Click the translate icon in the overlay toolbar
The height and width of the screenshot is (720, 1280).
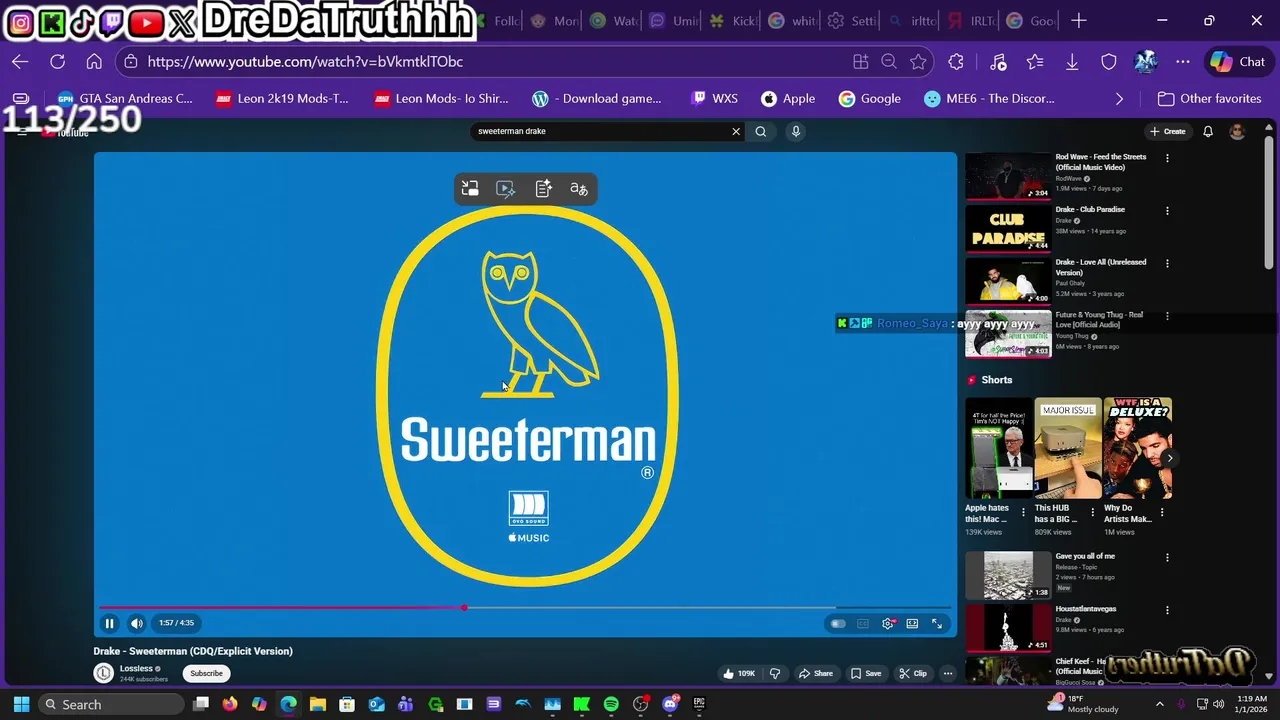click(579, 188)
